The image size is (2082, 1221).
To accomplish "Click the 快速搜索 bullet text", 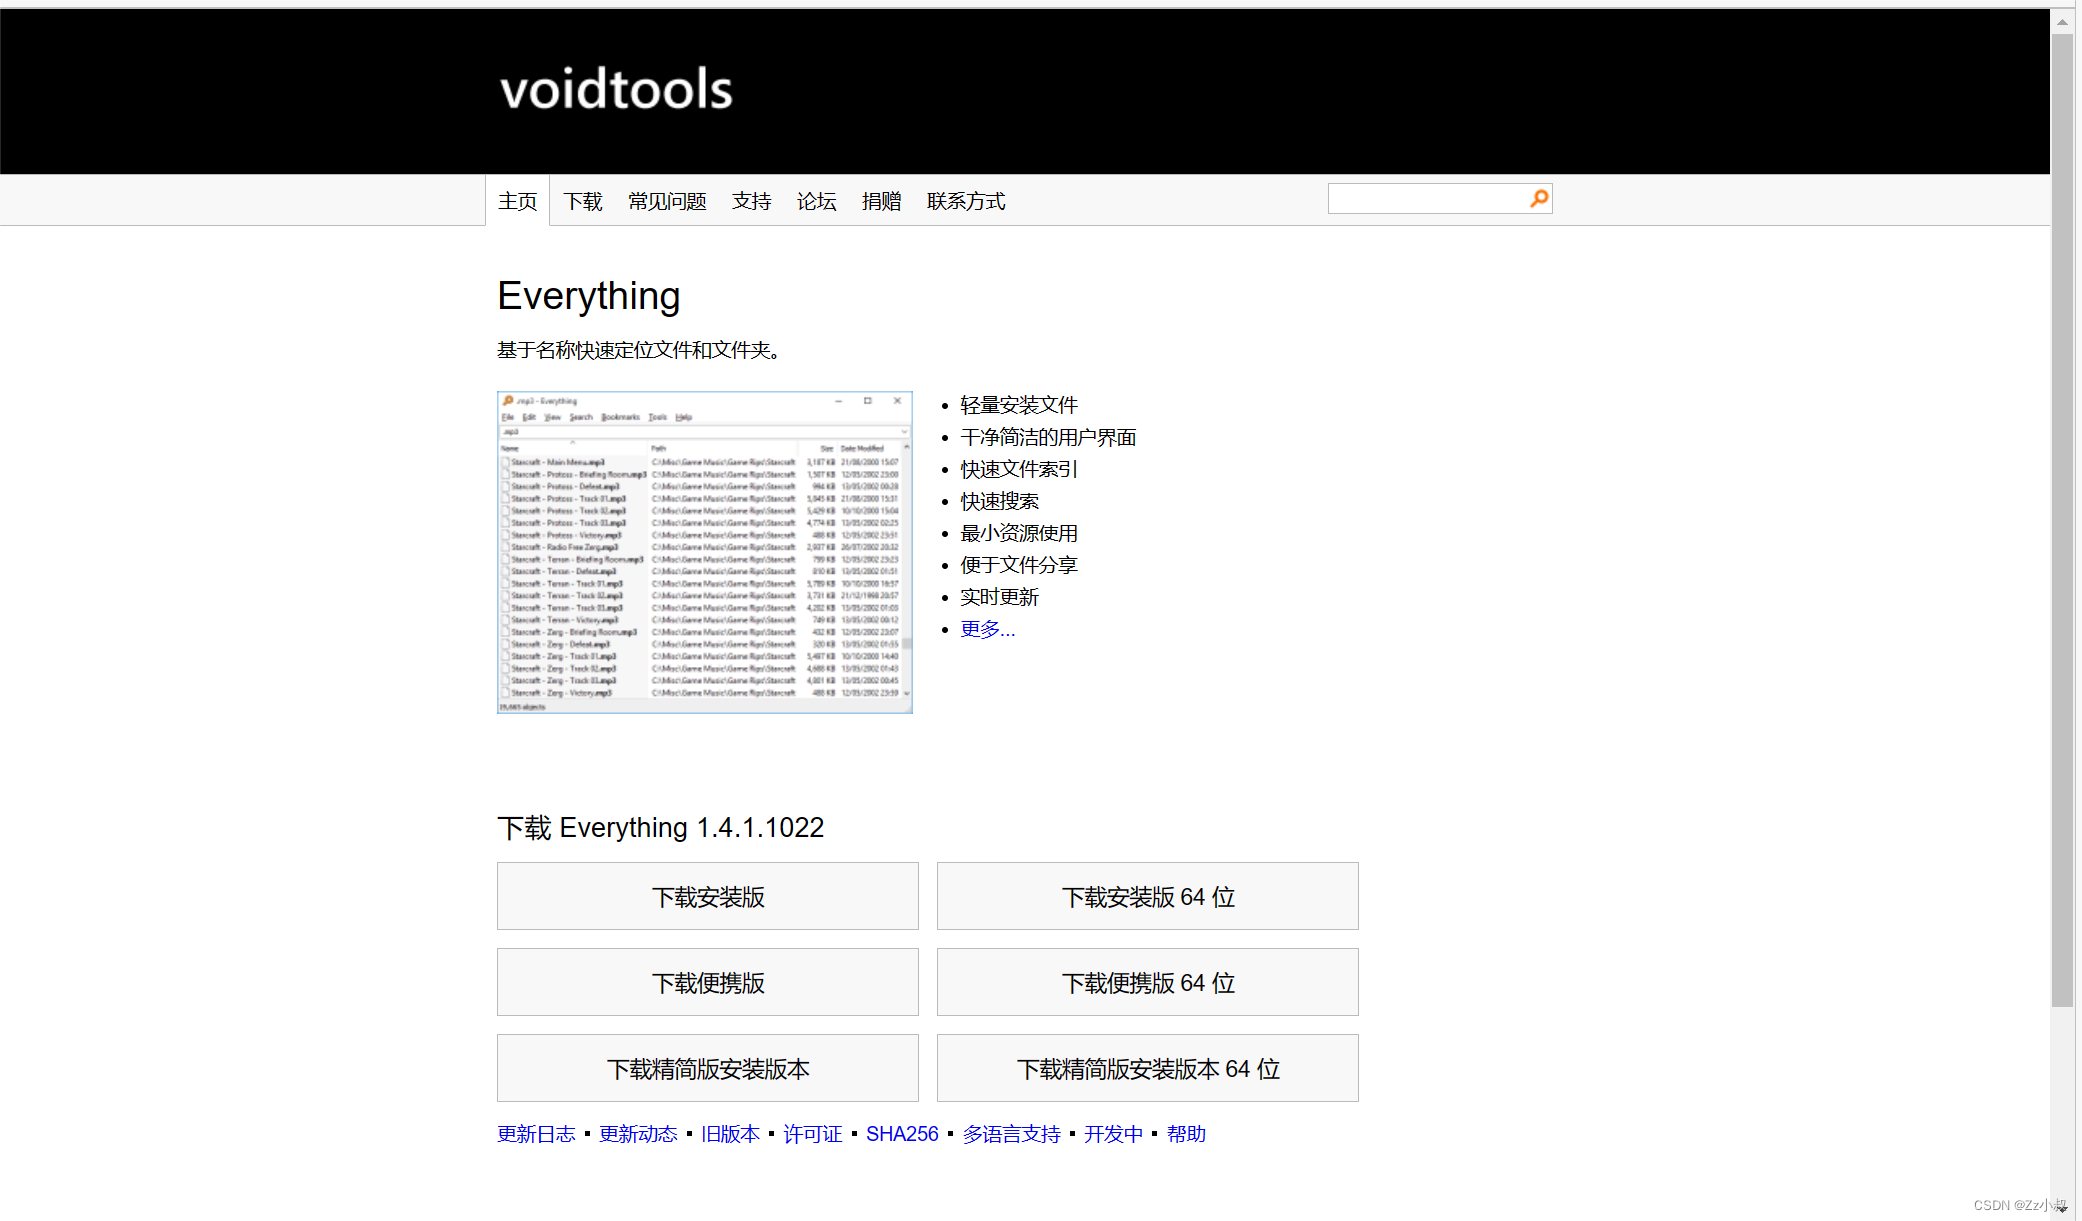I will point(999,501).
